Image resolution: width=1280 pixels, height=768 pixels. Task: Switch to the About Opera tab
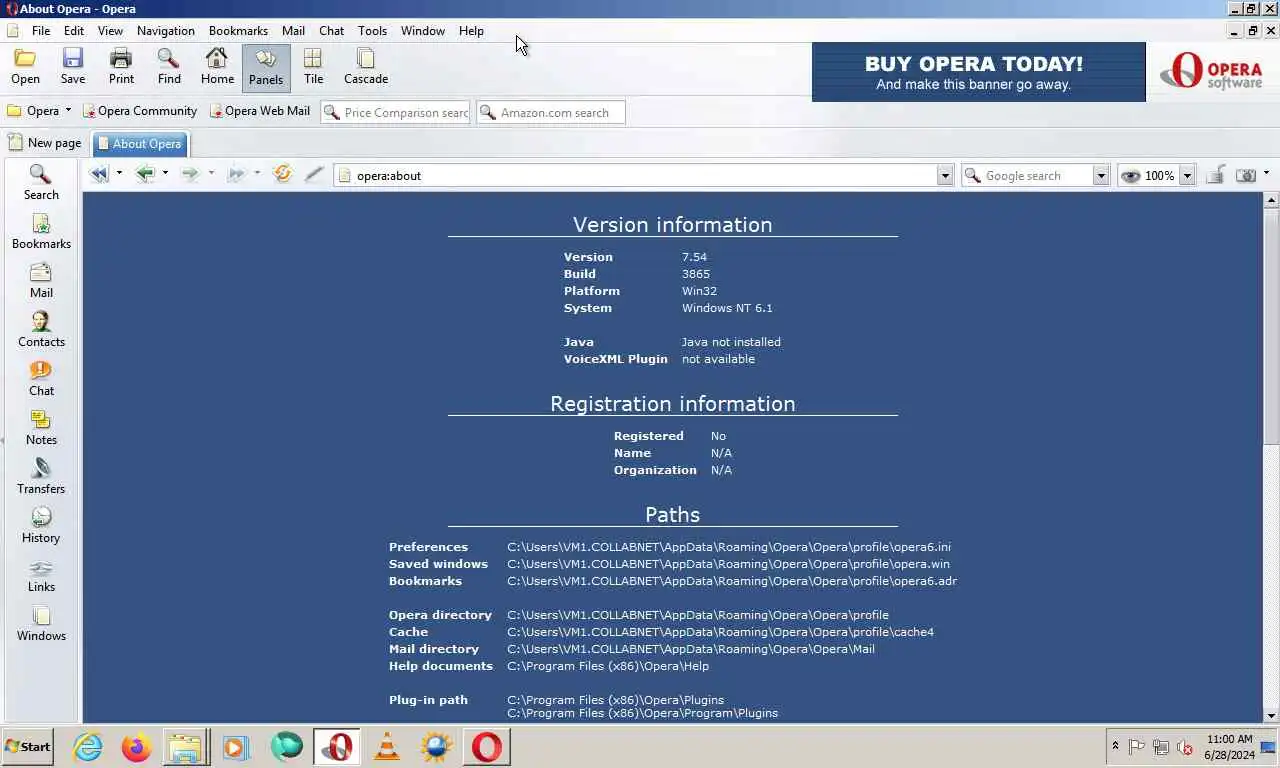tap(140, 144)
